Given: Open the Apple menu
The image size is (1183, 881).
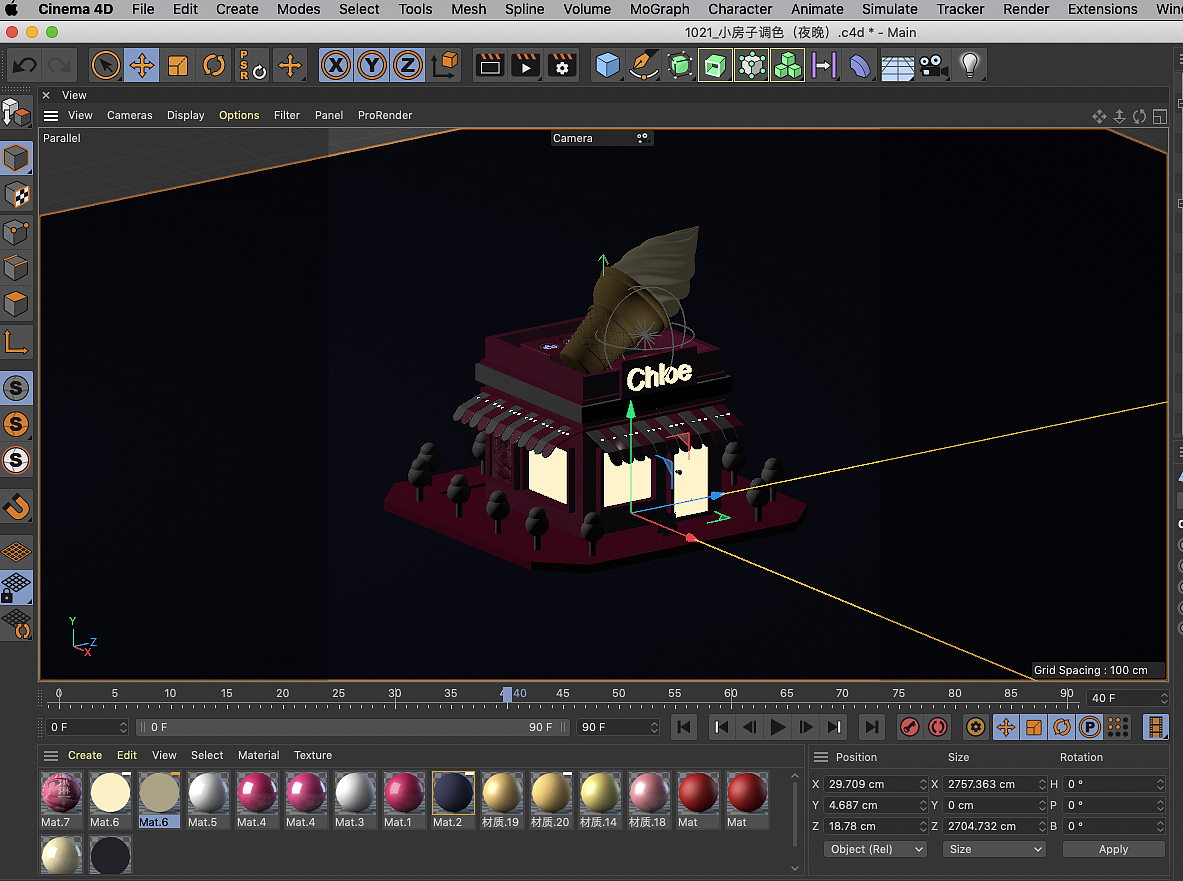Looking at the screenshot, I should [x=13, y=9].
